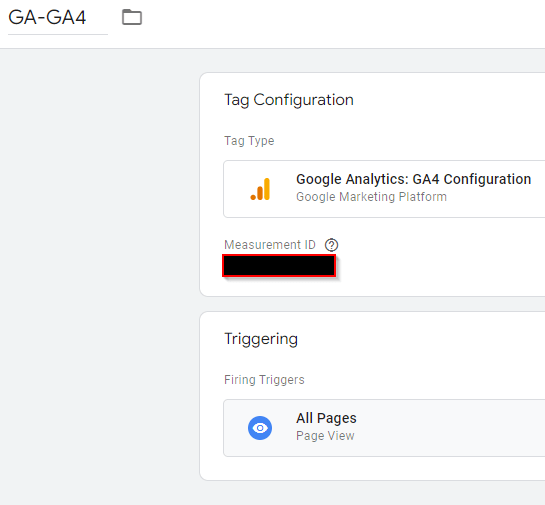Screen dimensions: 545x505
Task: Open the All Pages firing trigger
Action: click(x=384, y=428)
